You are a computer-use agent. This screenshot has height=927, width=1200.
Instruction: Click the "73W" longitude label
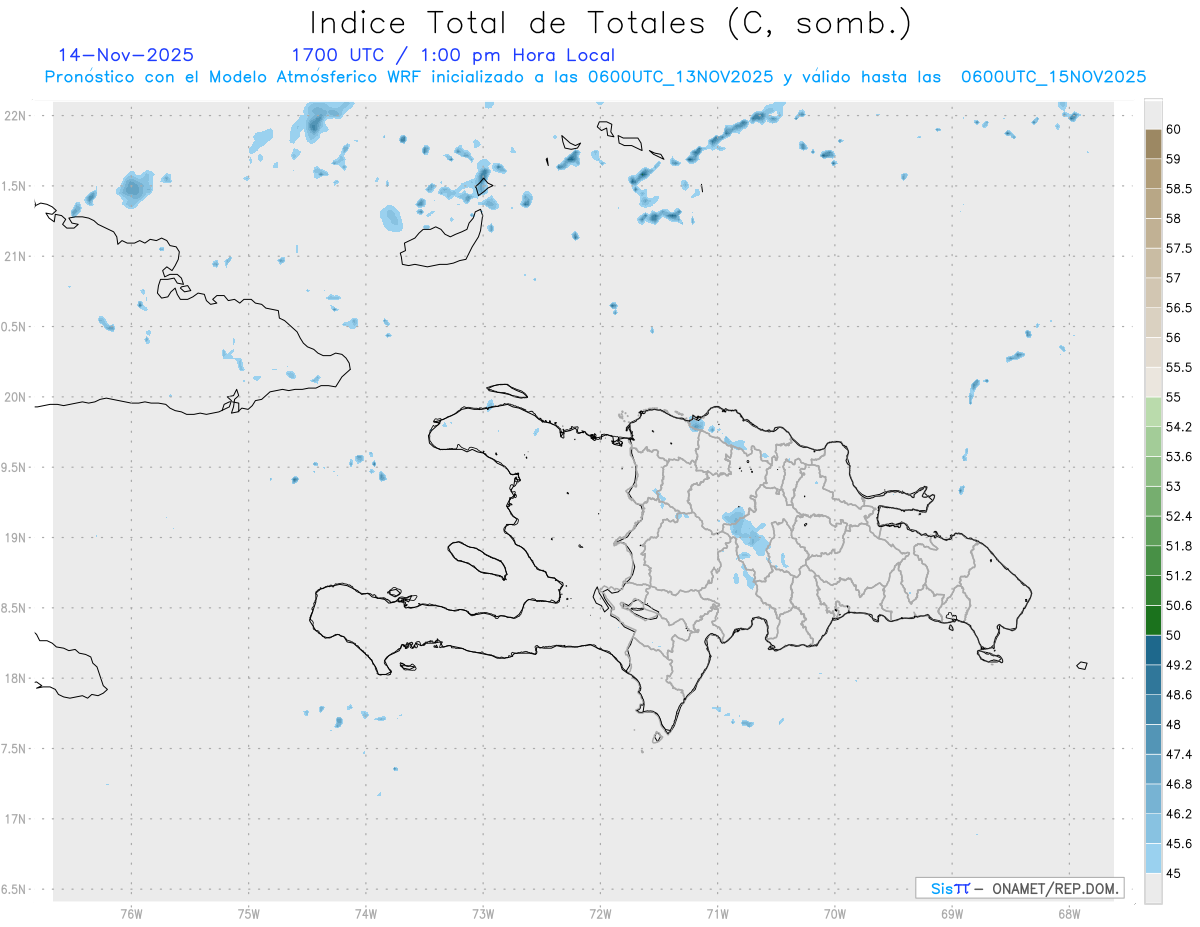coord(483,913)
